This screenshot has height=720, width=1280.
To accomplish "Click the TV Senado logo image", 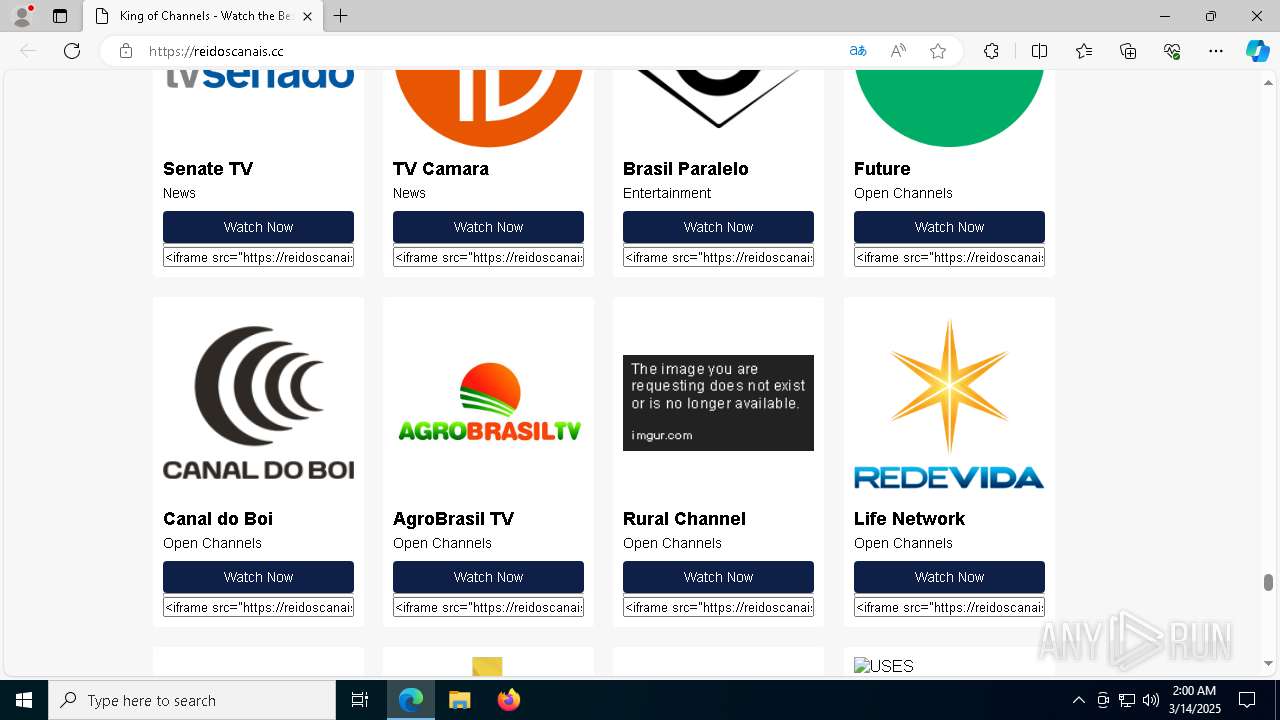I will tap(260, 78).
